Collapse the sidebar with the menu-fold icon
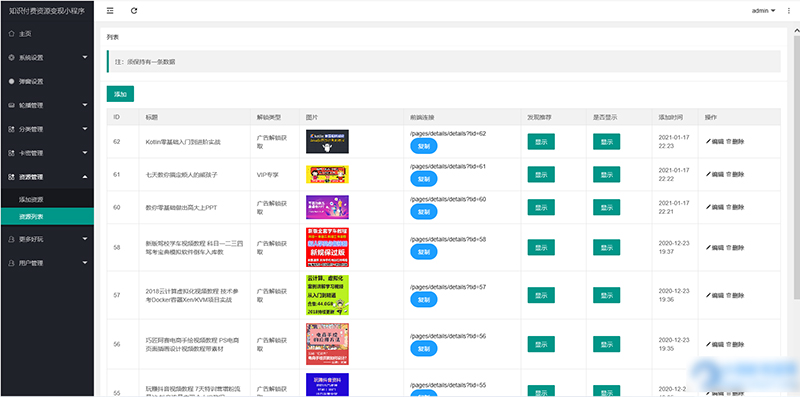 pyautogui.click(x=110, y=11)
